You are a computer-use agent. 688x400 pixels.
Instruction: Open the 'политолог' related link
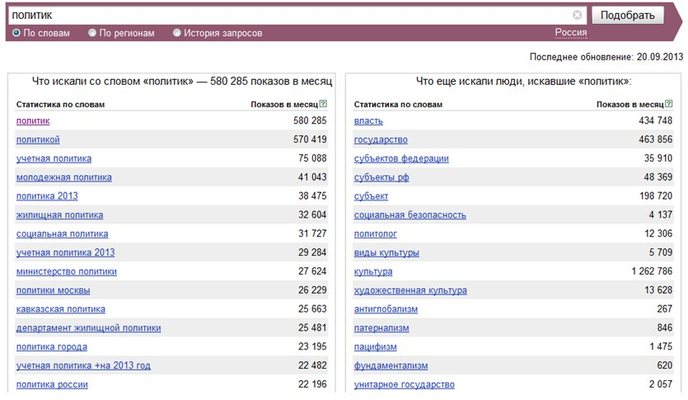(x=376, y=234)
